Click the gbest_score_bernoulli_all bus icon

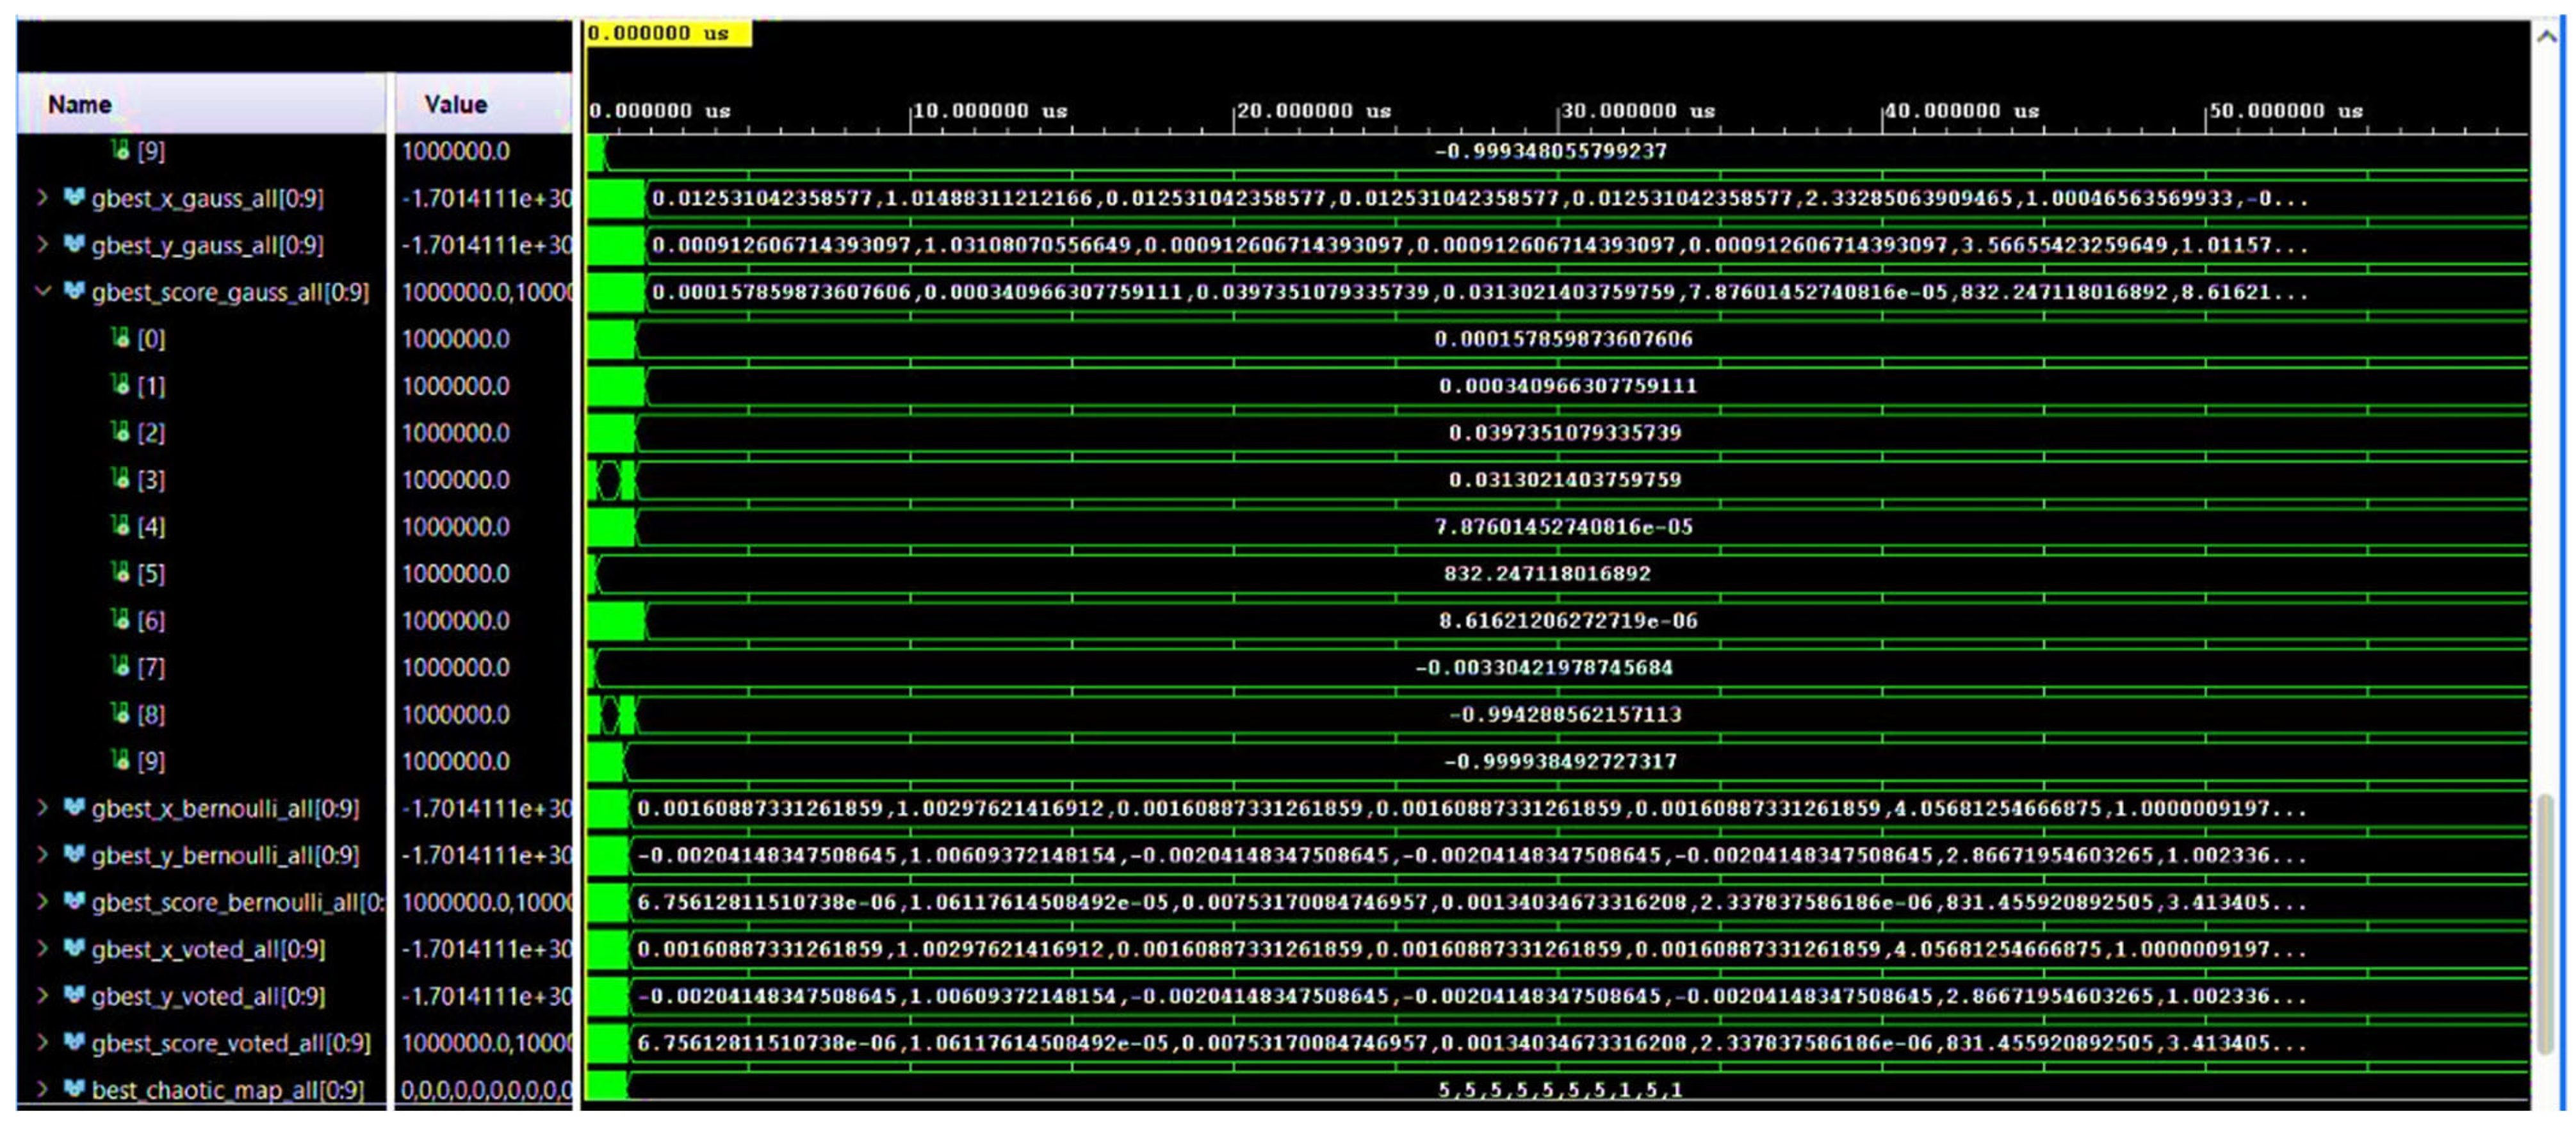pos(74,901)
